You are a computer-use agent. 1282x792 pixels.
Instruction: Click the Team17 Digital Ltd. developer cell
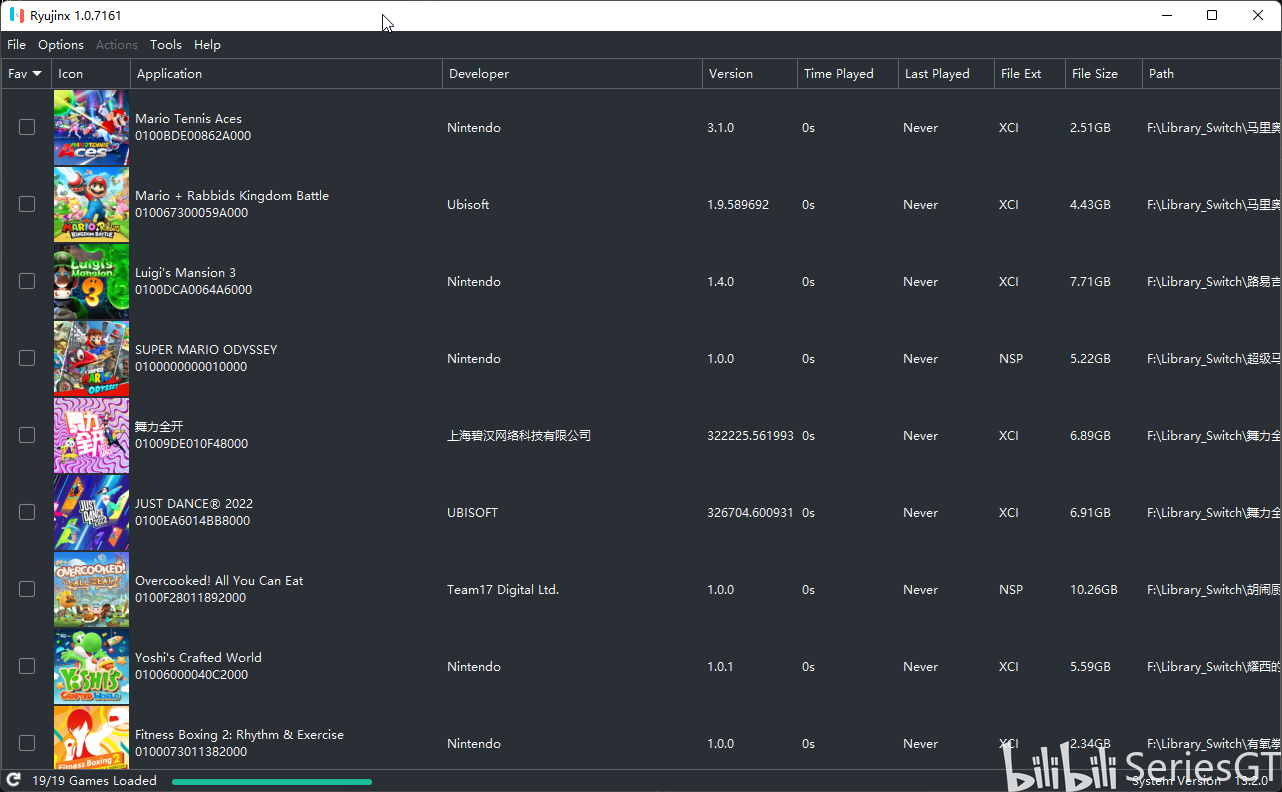point(503,590)
